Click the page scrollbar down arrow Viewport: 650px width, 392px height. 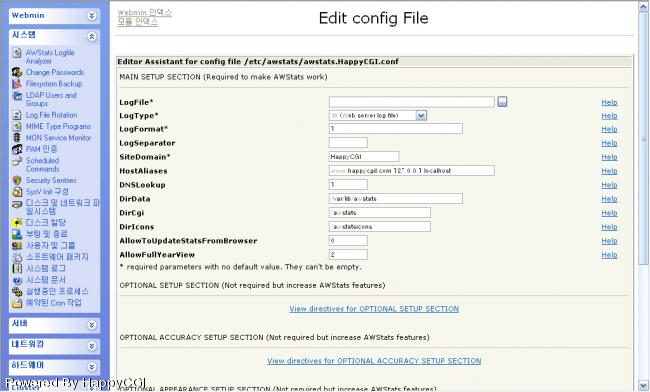click(643, 385)
